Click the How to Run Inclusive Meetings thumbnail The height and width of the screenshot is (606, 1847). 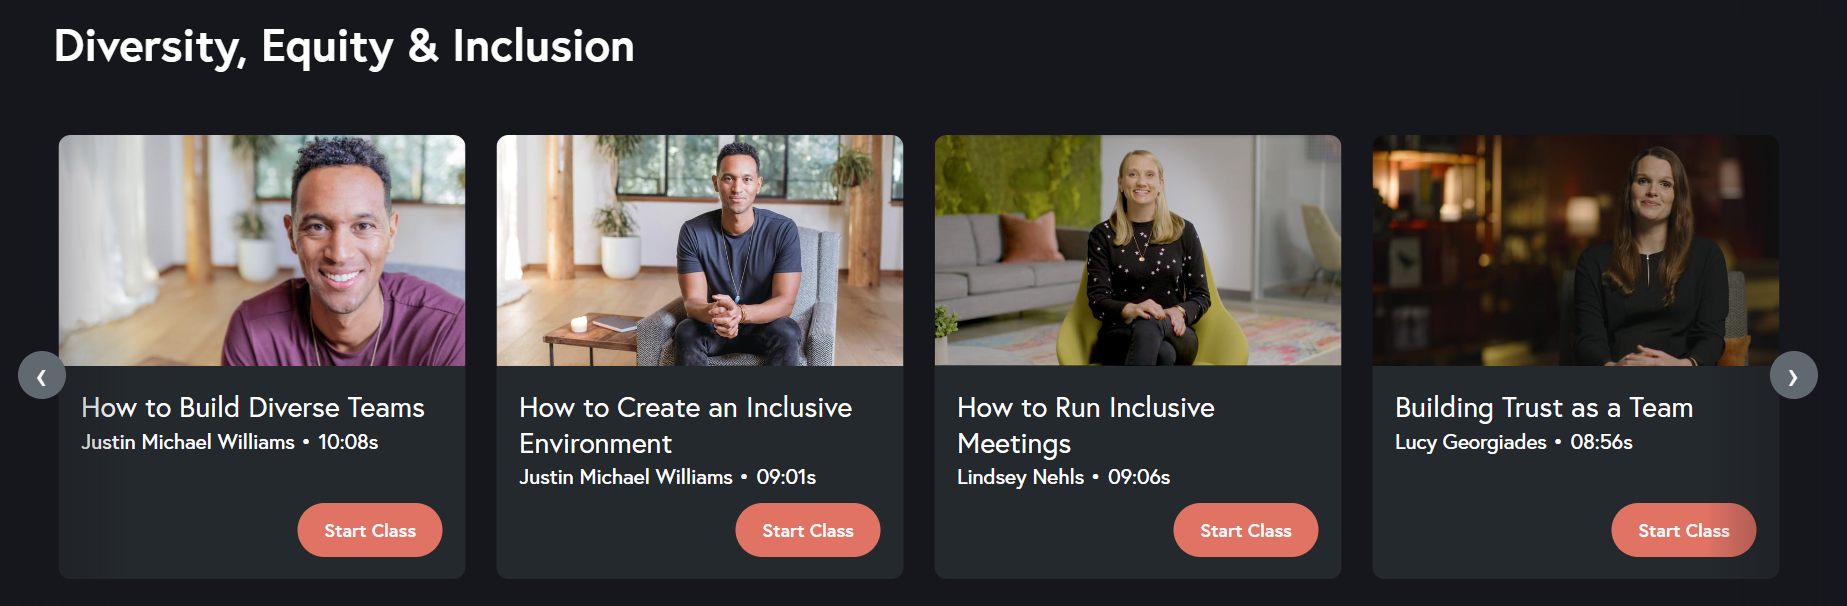1137,252
